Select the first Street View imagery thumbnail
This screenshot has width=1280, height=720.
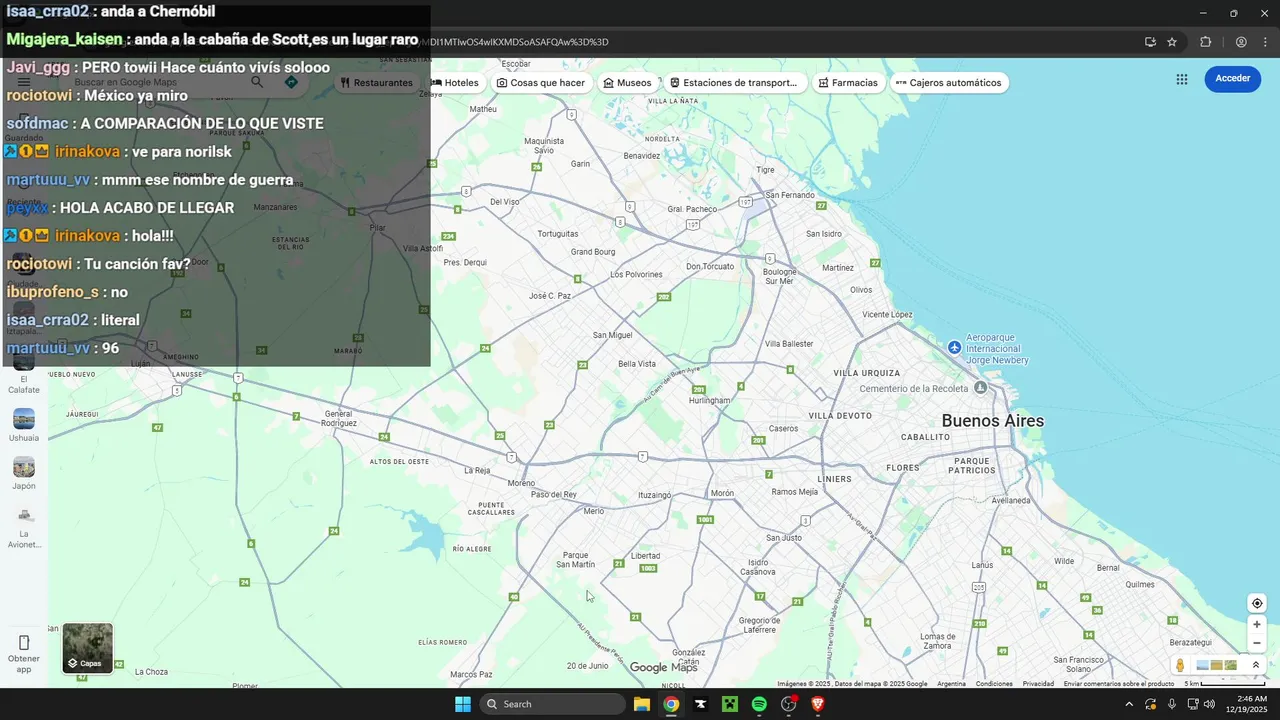pyautogui.click(x=1203, y=665)
